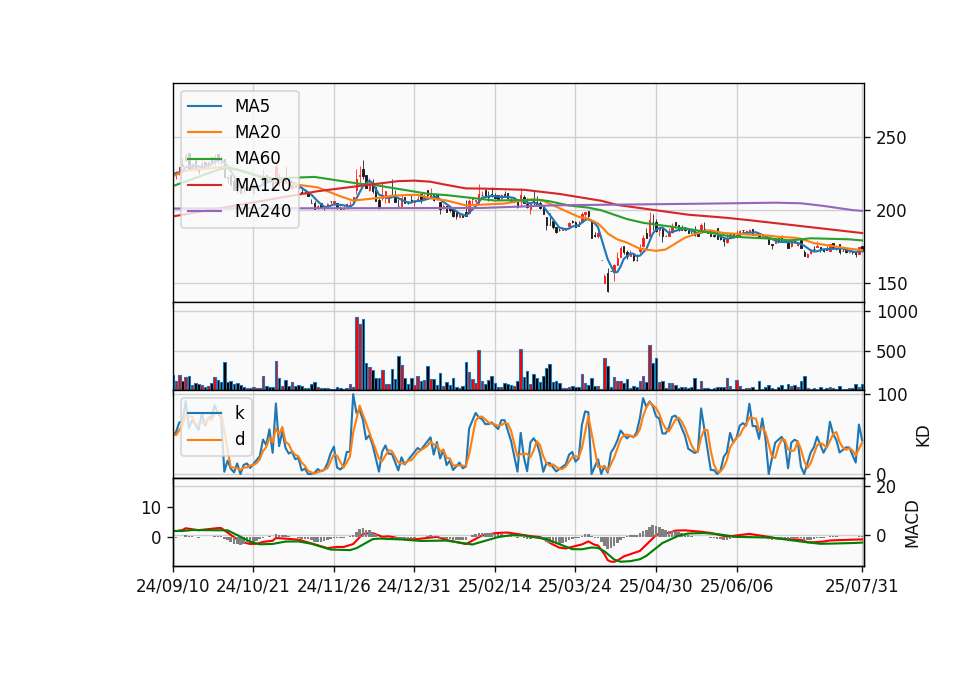Click the 24/12/31 date label
This screenshot has width=960, height=690.
(x=414, y=586)
